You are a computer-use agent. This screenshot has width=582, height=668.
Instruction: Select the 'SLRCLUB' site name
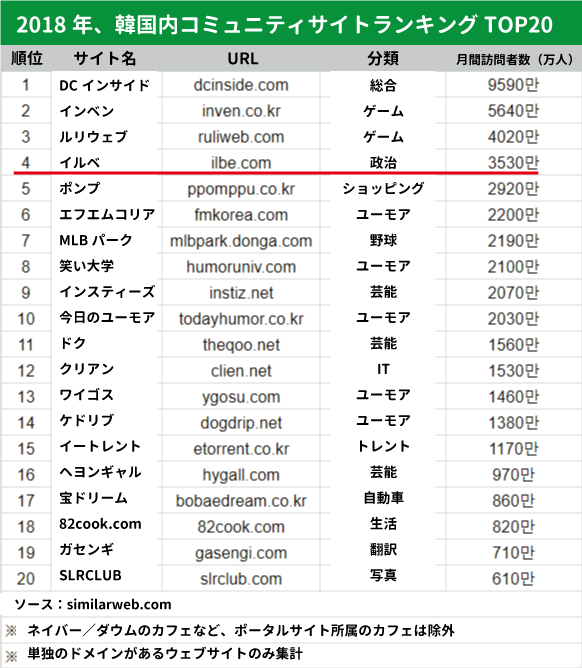(x=90, y=575)
